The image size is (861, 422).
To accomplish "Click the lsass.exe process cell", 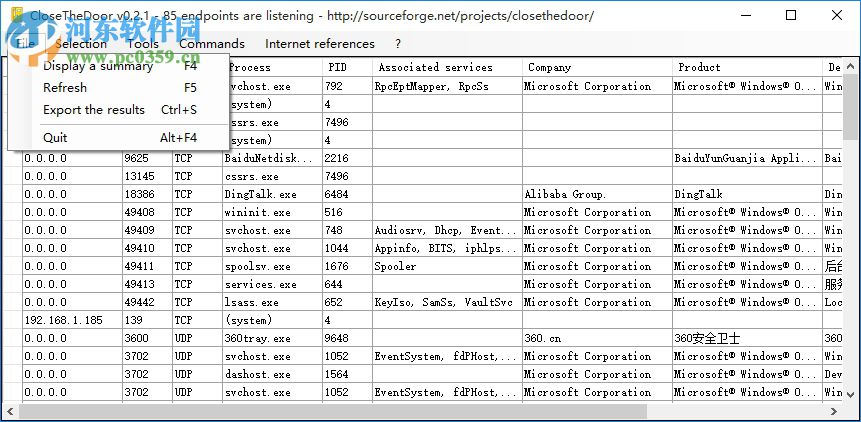I will (273, 302).
